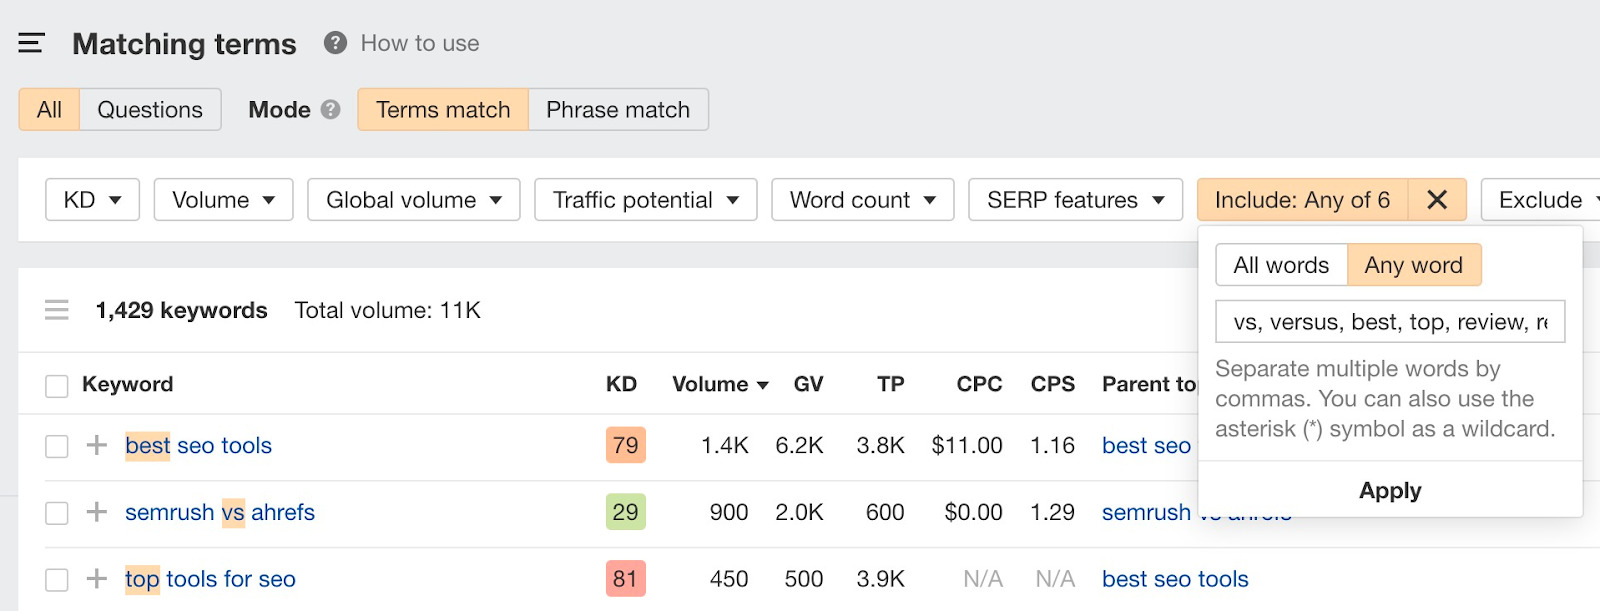Click plus icon next to best seo tools
Image resolution: width=1600 pixels, height=611 pixels.
click(x=97, y=445)
